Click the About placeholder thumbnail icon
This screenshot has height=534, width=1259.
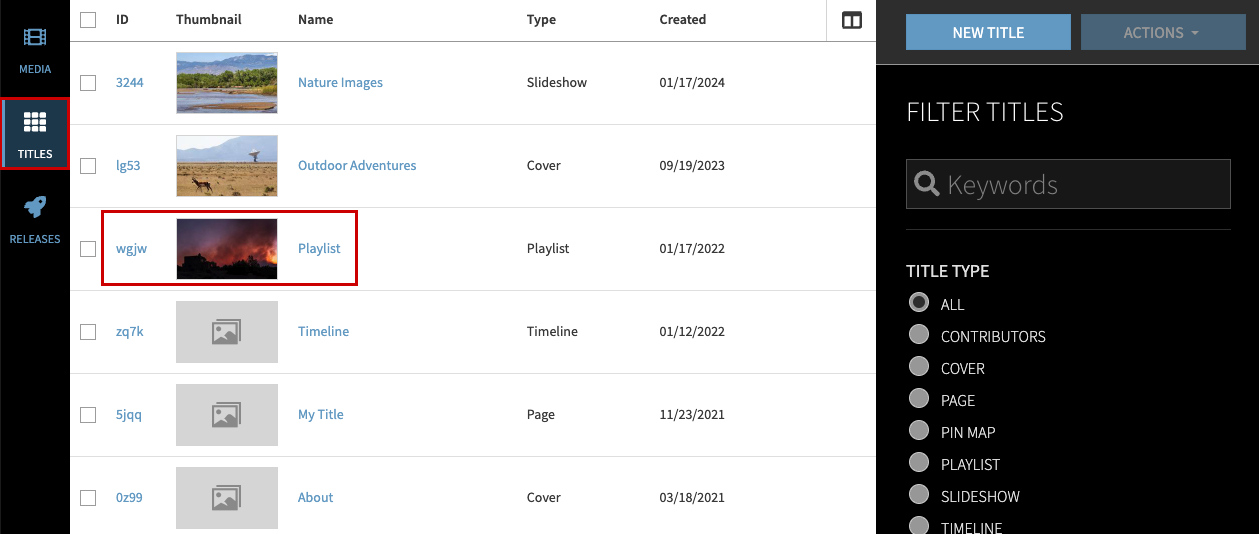tap(226, 498)
